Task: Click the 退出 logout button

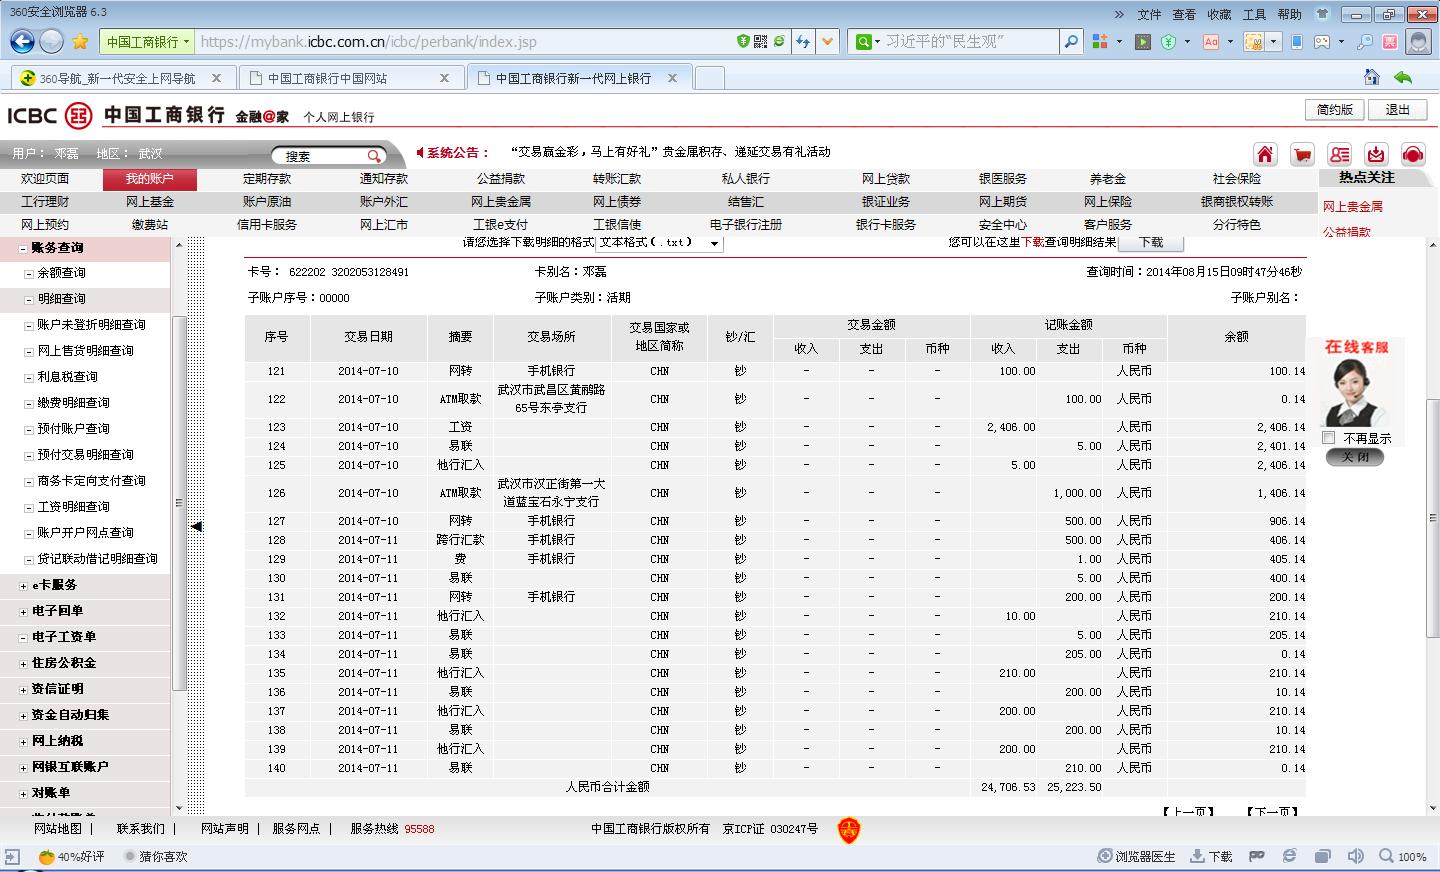Action: point(1397,110)
